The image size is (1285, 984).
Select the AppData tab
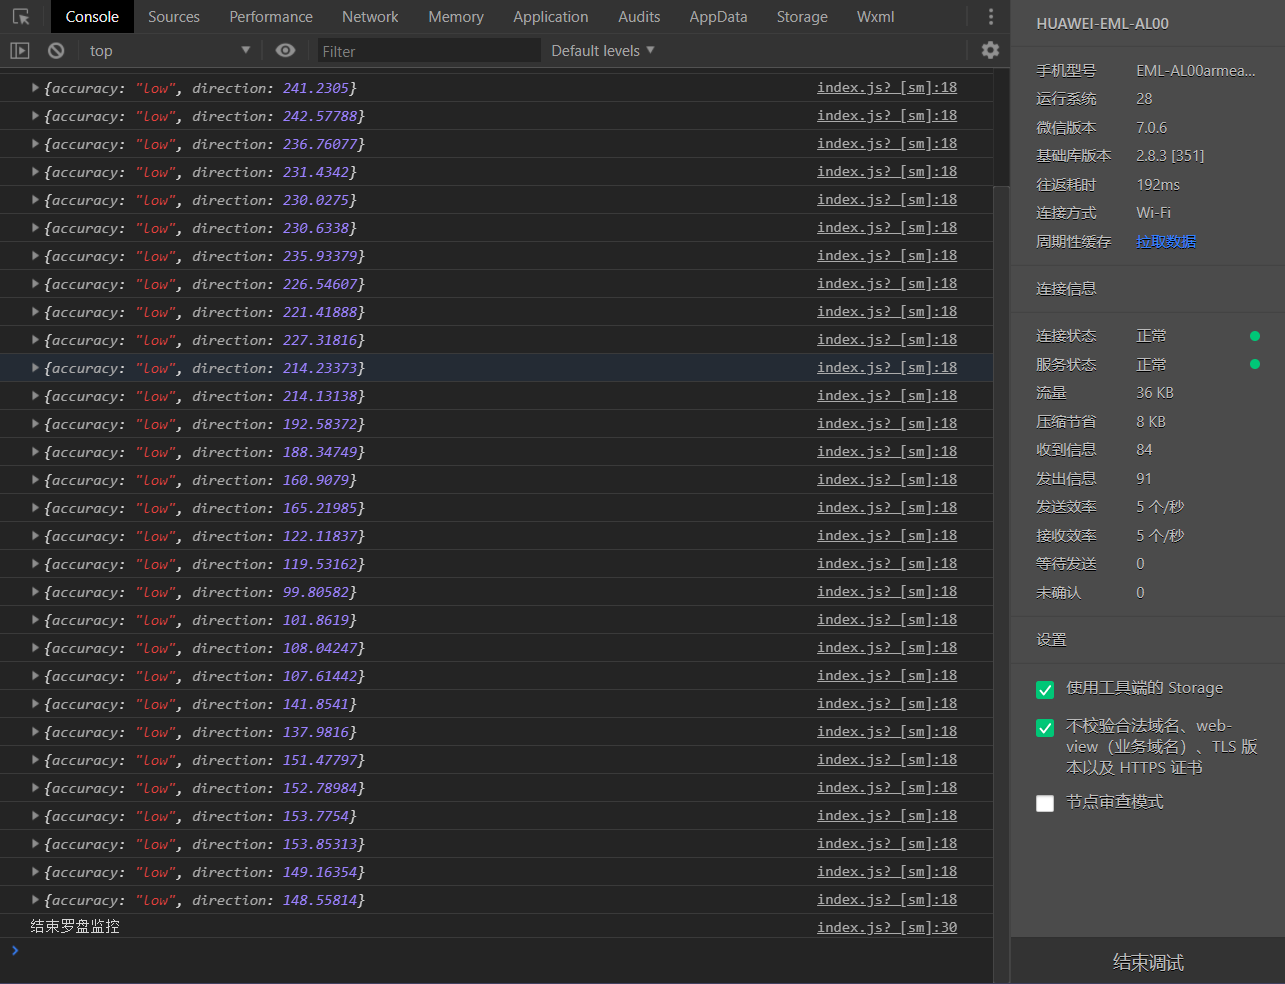[718, 17]
